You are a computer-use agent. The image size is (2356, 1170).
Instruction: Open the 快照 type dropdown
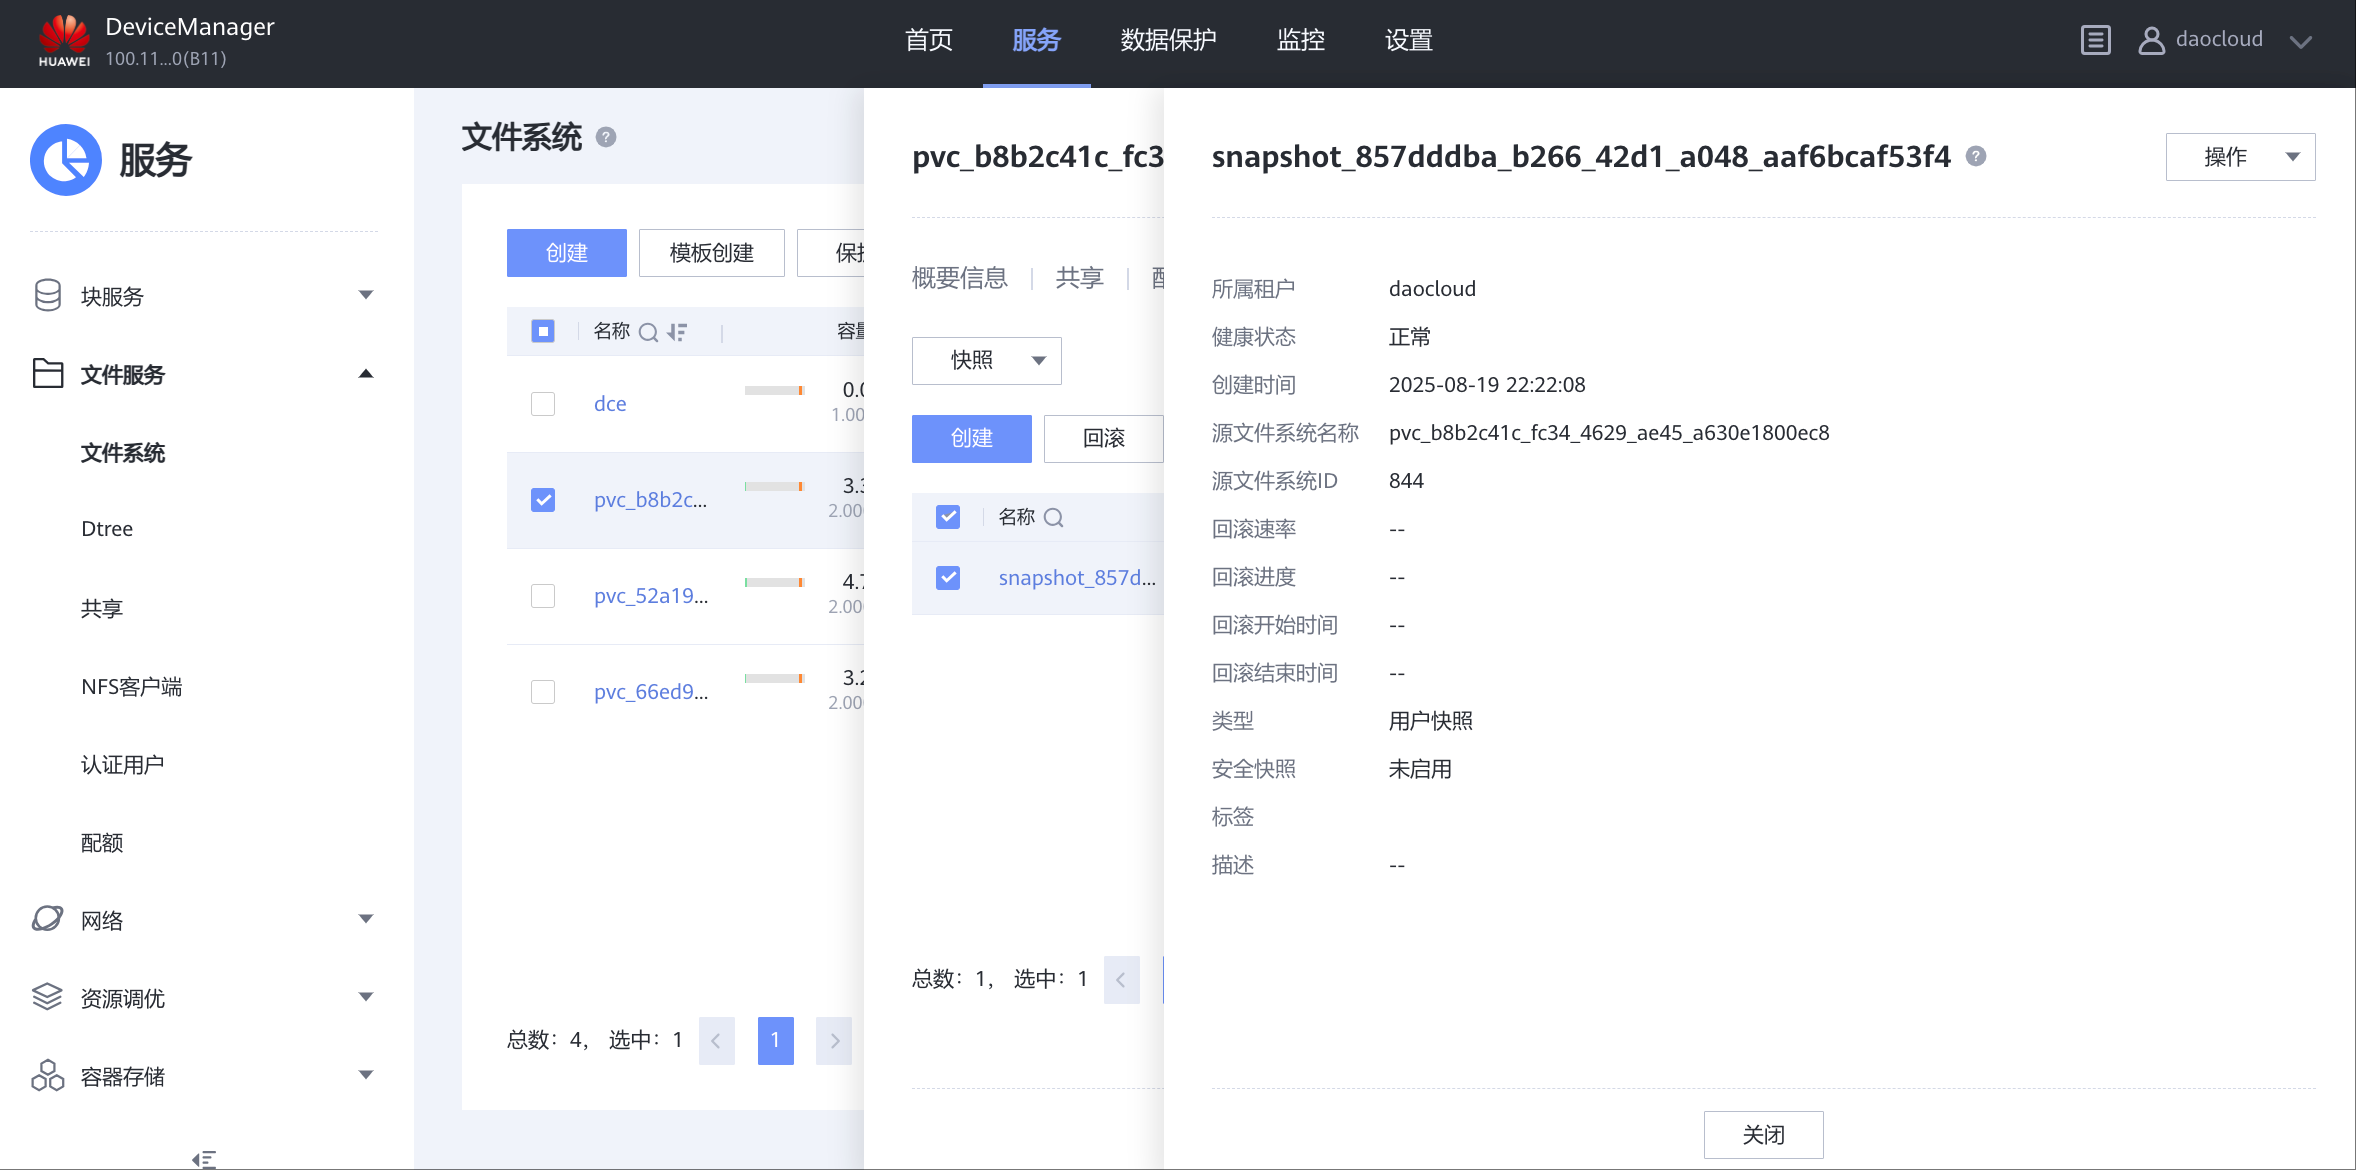pyautogui.click(x=986, y=360)
